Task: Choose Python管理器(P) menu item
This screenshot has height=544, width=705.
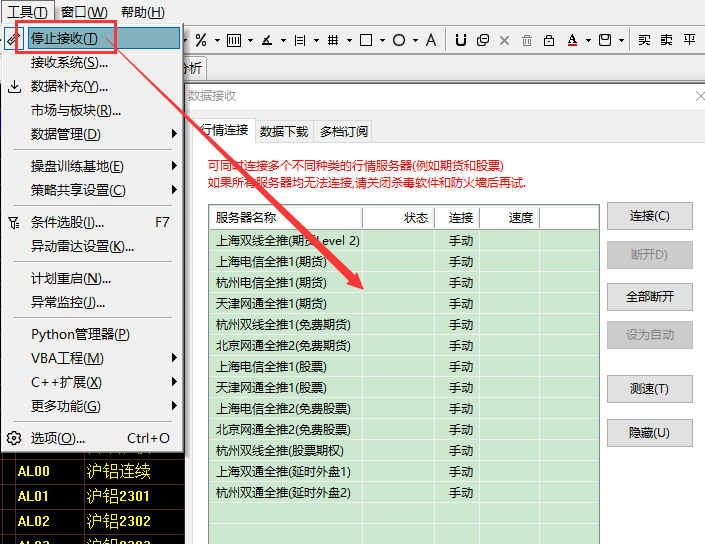Action: tap(92, 334)
